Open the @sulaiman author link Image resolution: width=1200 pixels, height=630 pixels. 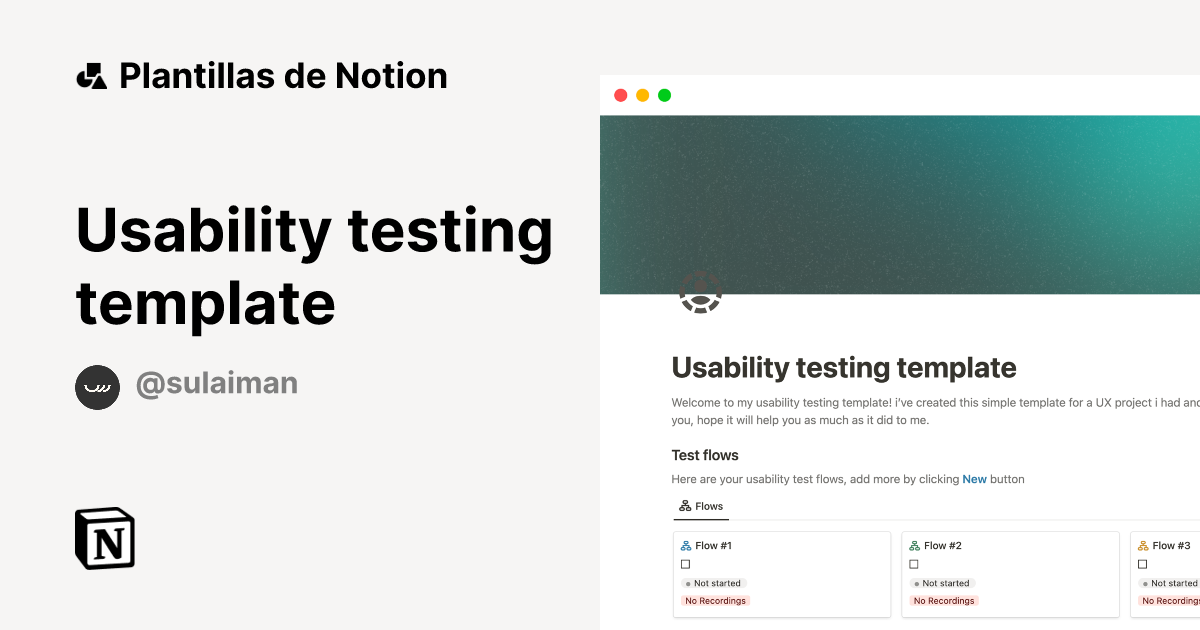click(x=217, y=383)
